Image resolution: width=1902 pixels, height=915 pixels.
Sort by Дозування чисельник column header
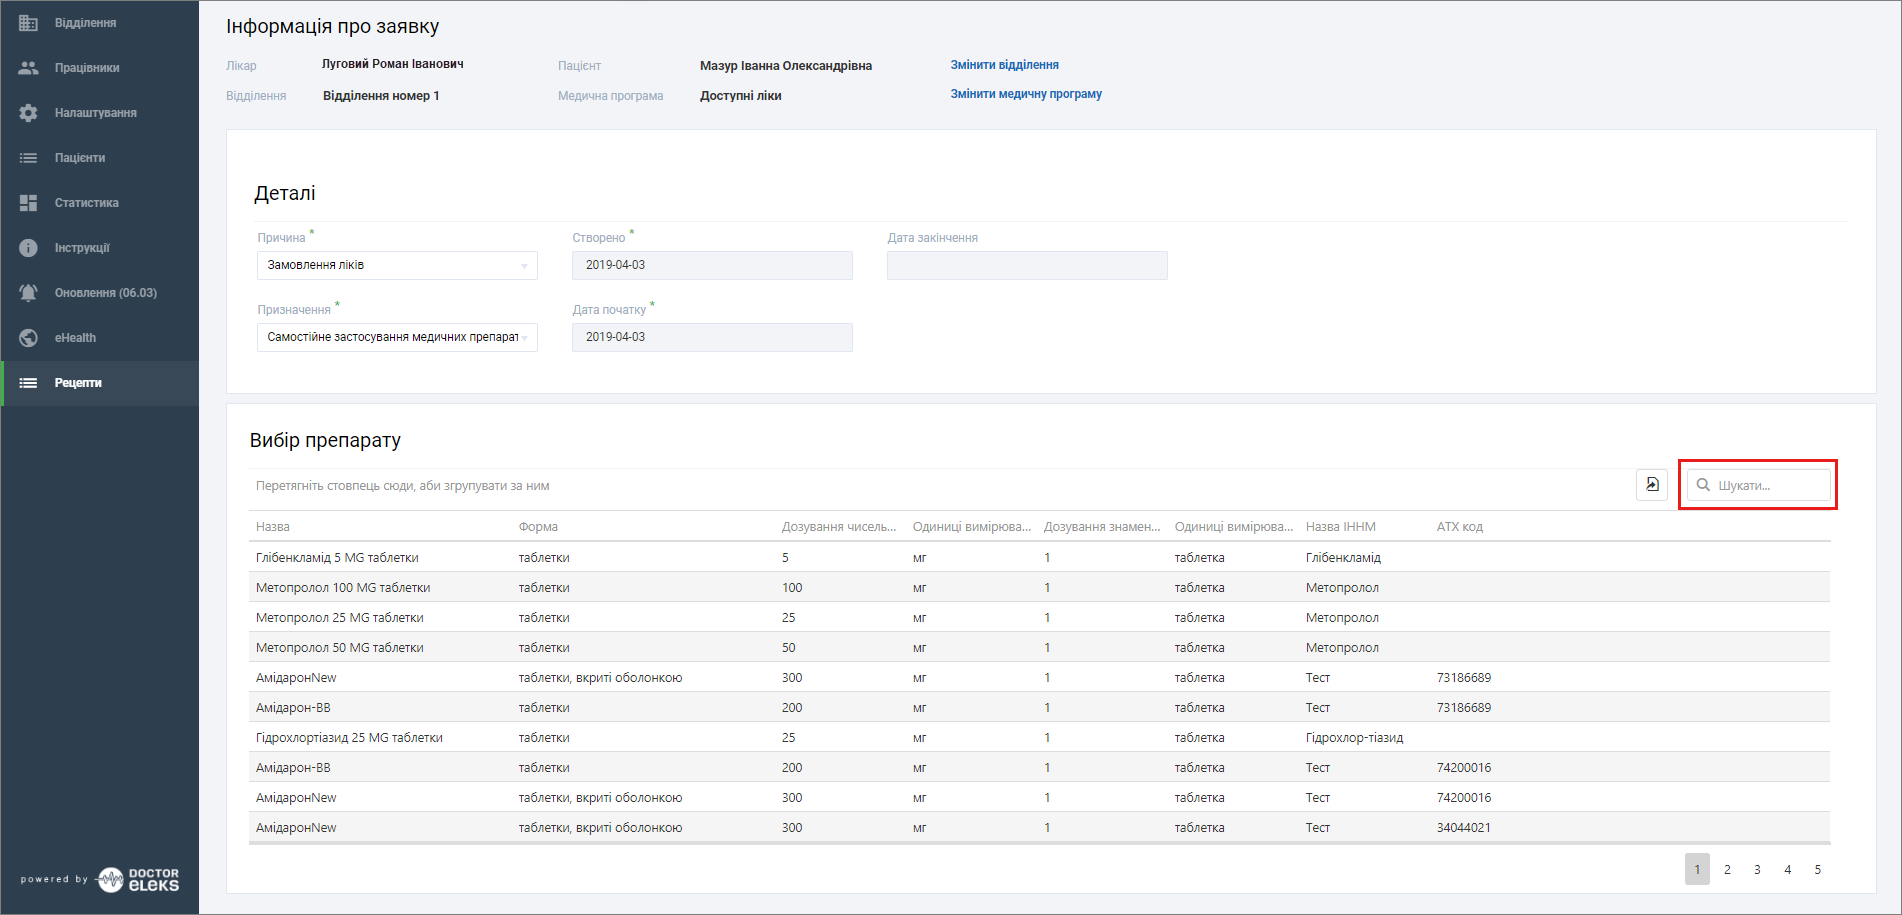point(839,527)
